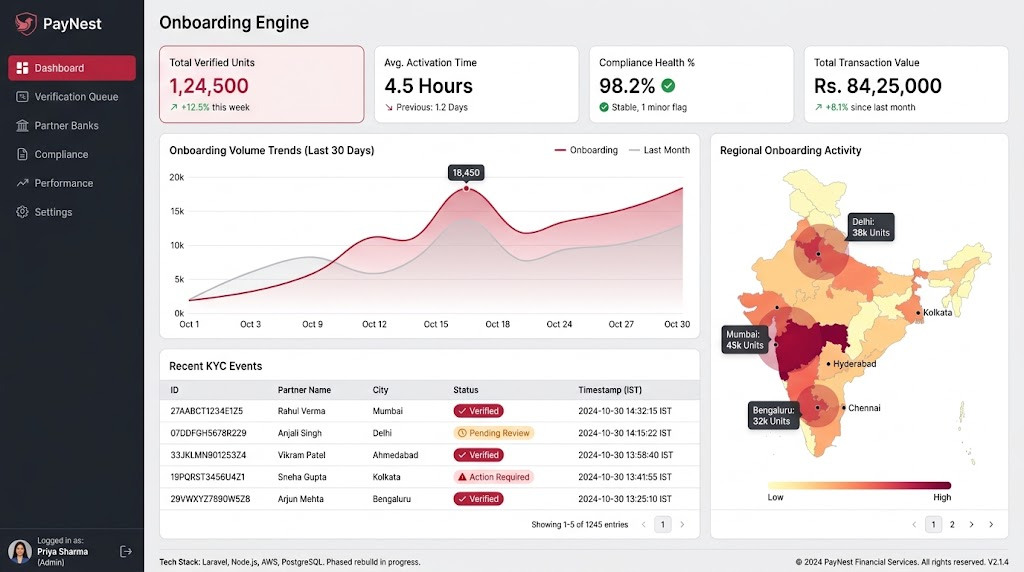Click the Mumbai 45k Units label
This screenshot has height=572, width=1024.
point(744,340)
